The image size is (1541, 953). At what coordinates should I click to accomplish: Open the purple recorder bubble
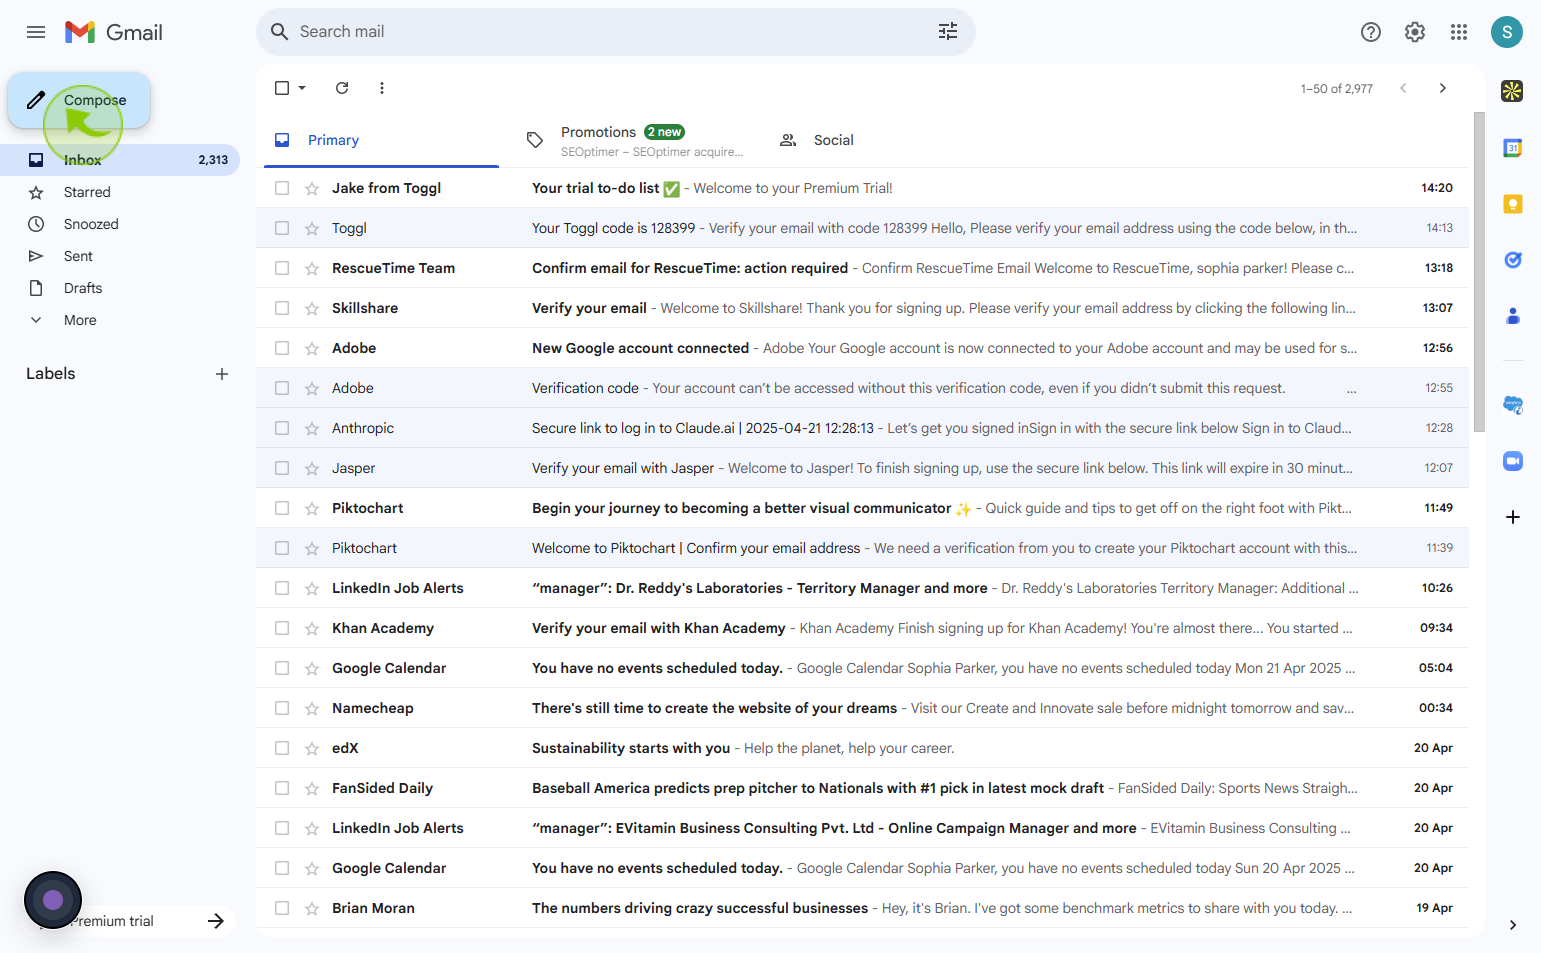point(53,900)
